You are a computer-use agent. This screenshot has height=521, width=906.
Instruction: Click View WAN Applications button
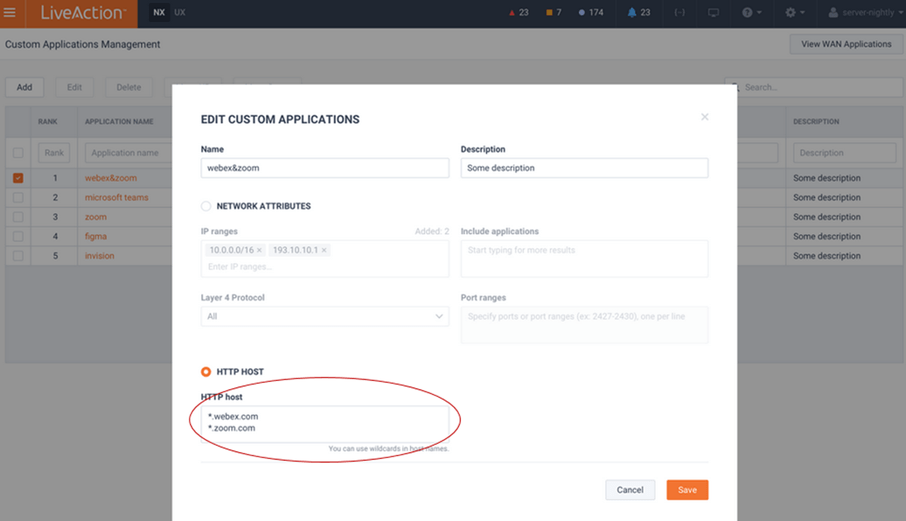846,44
